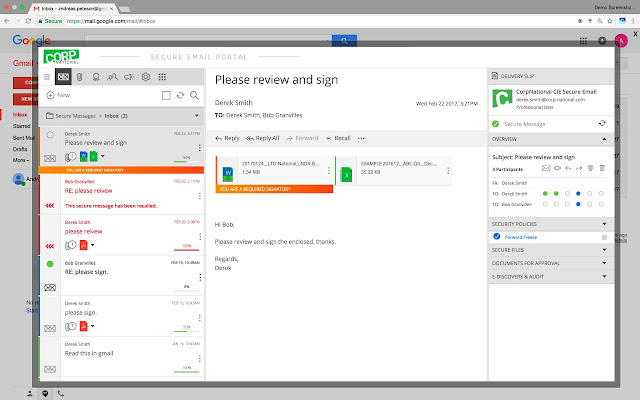Click the Gmail search button

(x=344, y=40)
